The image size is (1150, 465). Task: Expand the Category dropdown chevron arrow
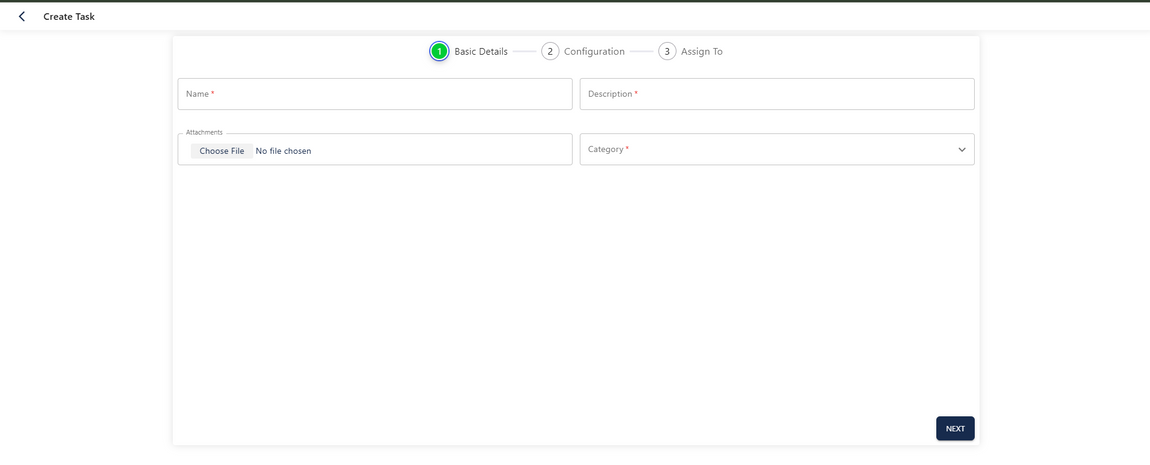click(x=962, y=150)
